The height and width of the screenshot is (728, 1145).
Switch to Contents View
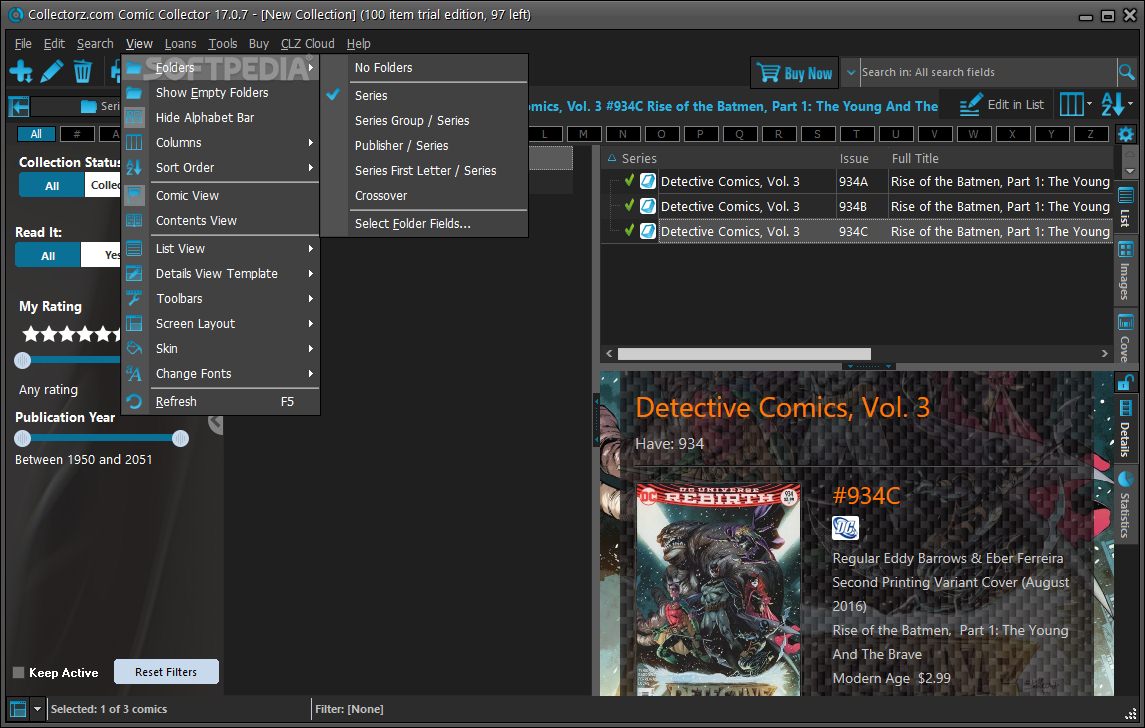[x=221, y=221]
